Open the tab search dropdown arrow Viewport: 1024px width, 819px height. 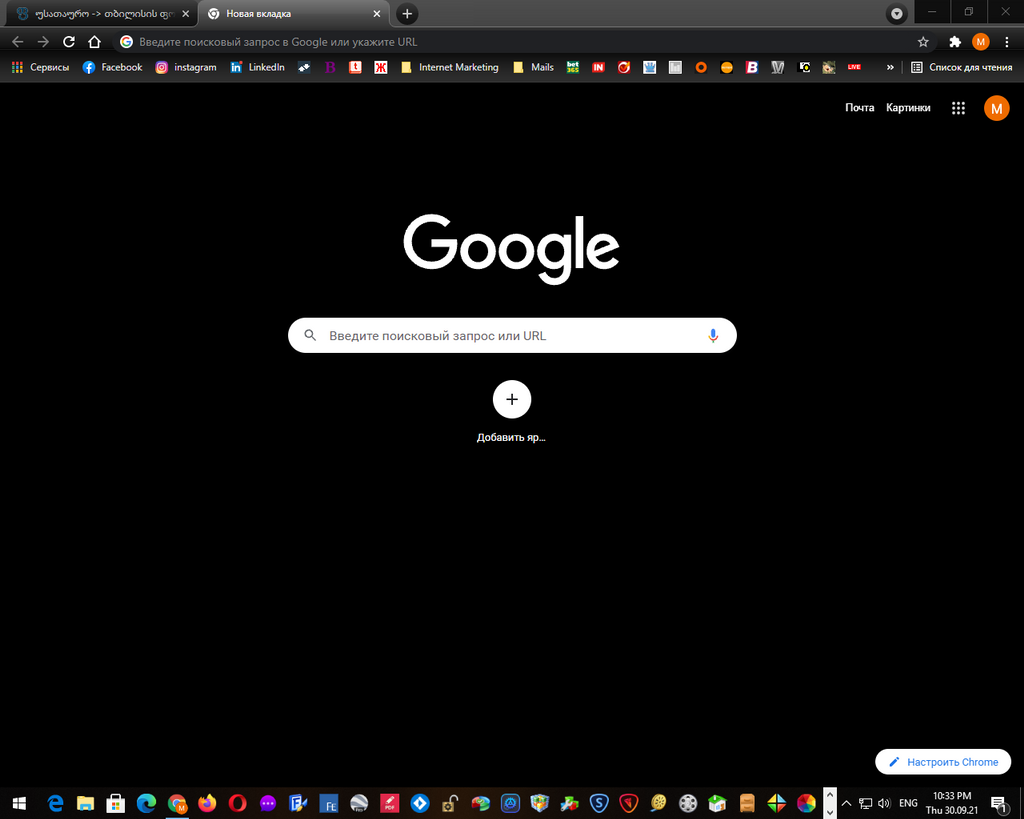pyautogui.click(x=897, y=14)
